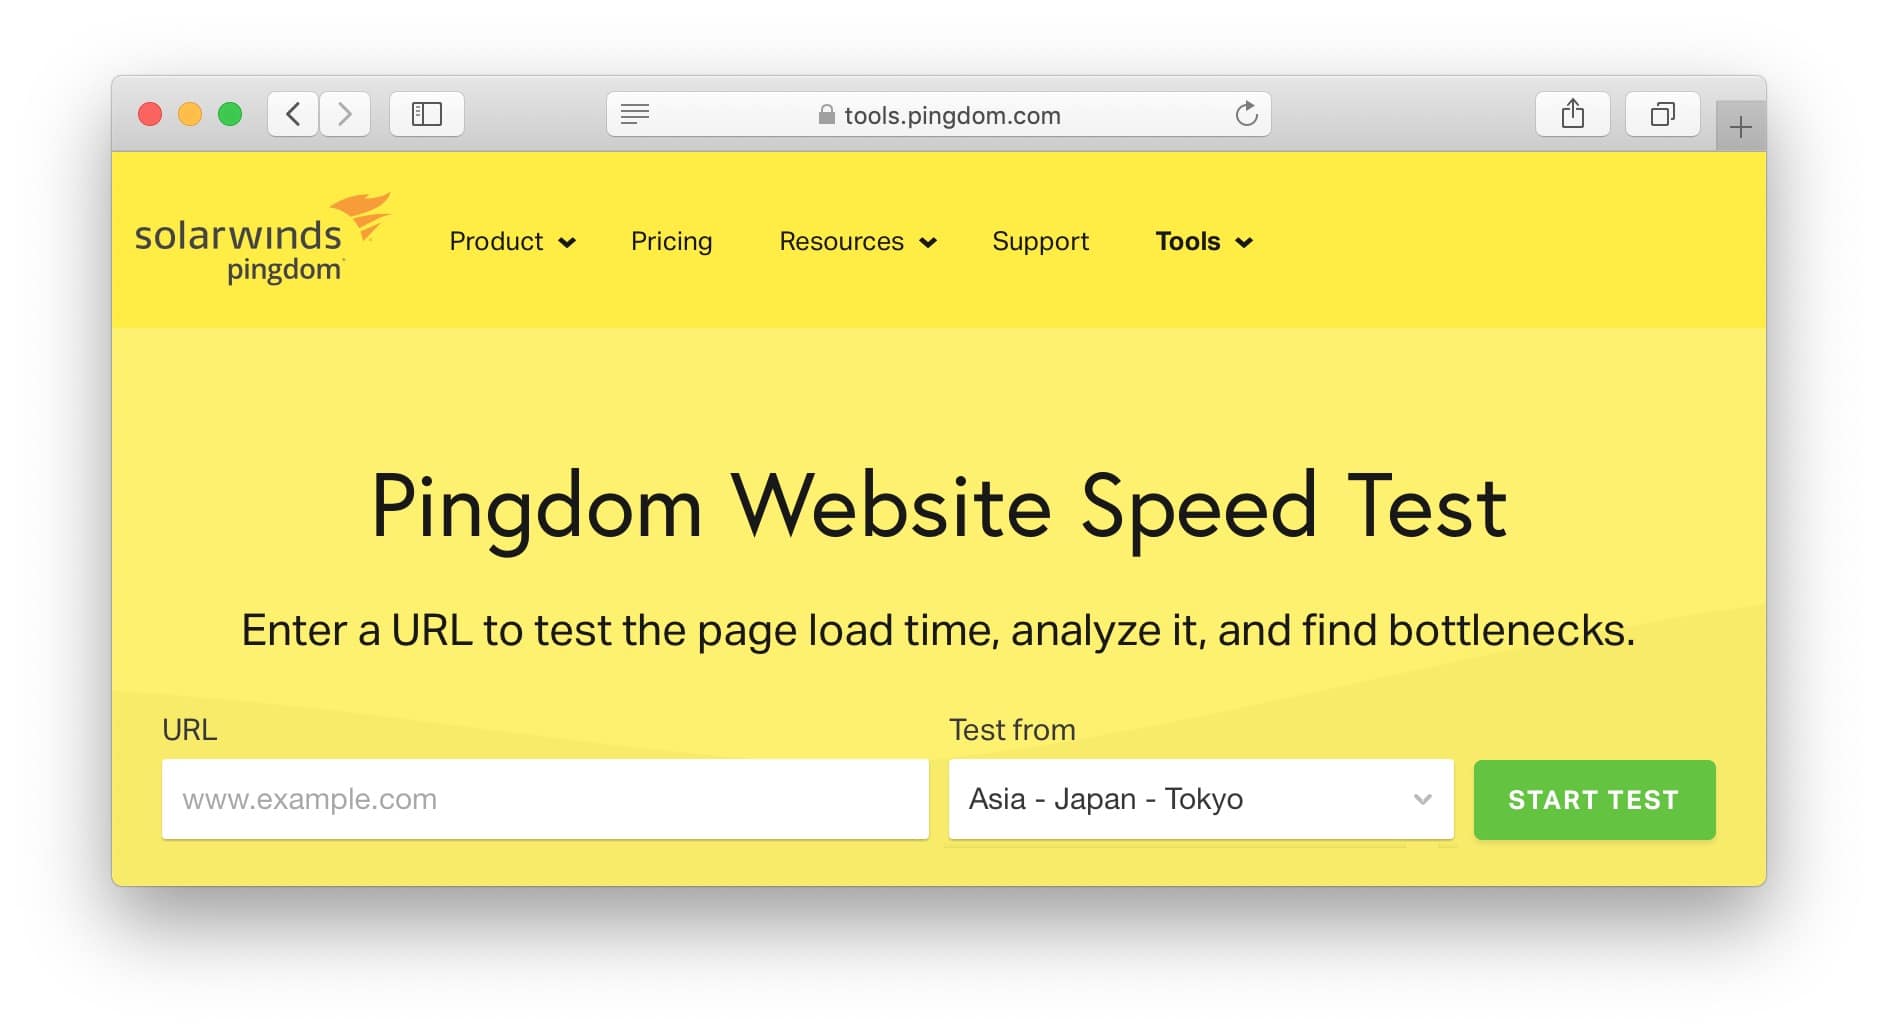Click the address bar showing tools.pingdom.com
The width and height of the screenshot is (1878, 1034).
[x=950, y=114]
